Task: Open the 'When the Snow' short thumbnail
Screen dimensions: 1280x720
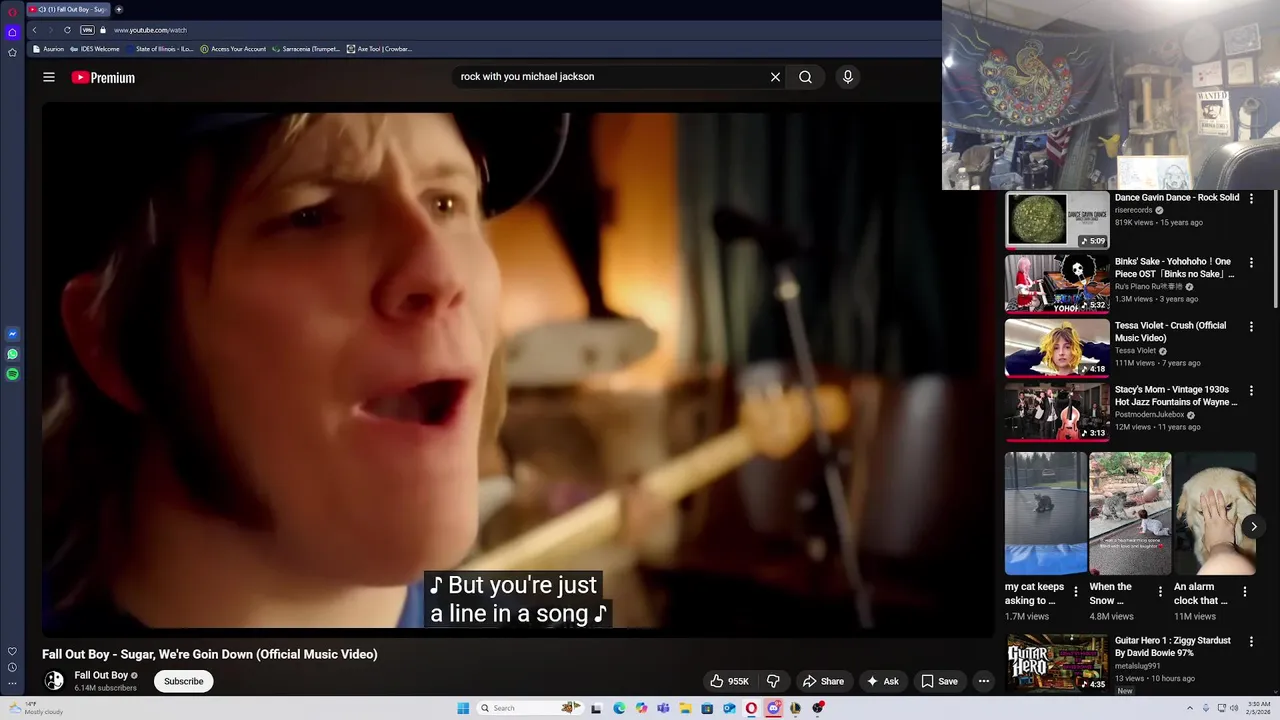Action: tap(1130, 513)
